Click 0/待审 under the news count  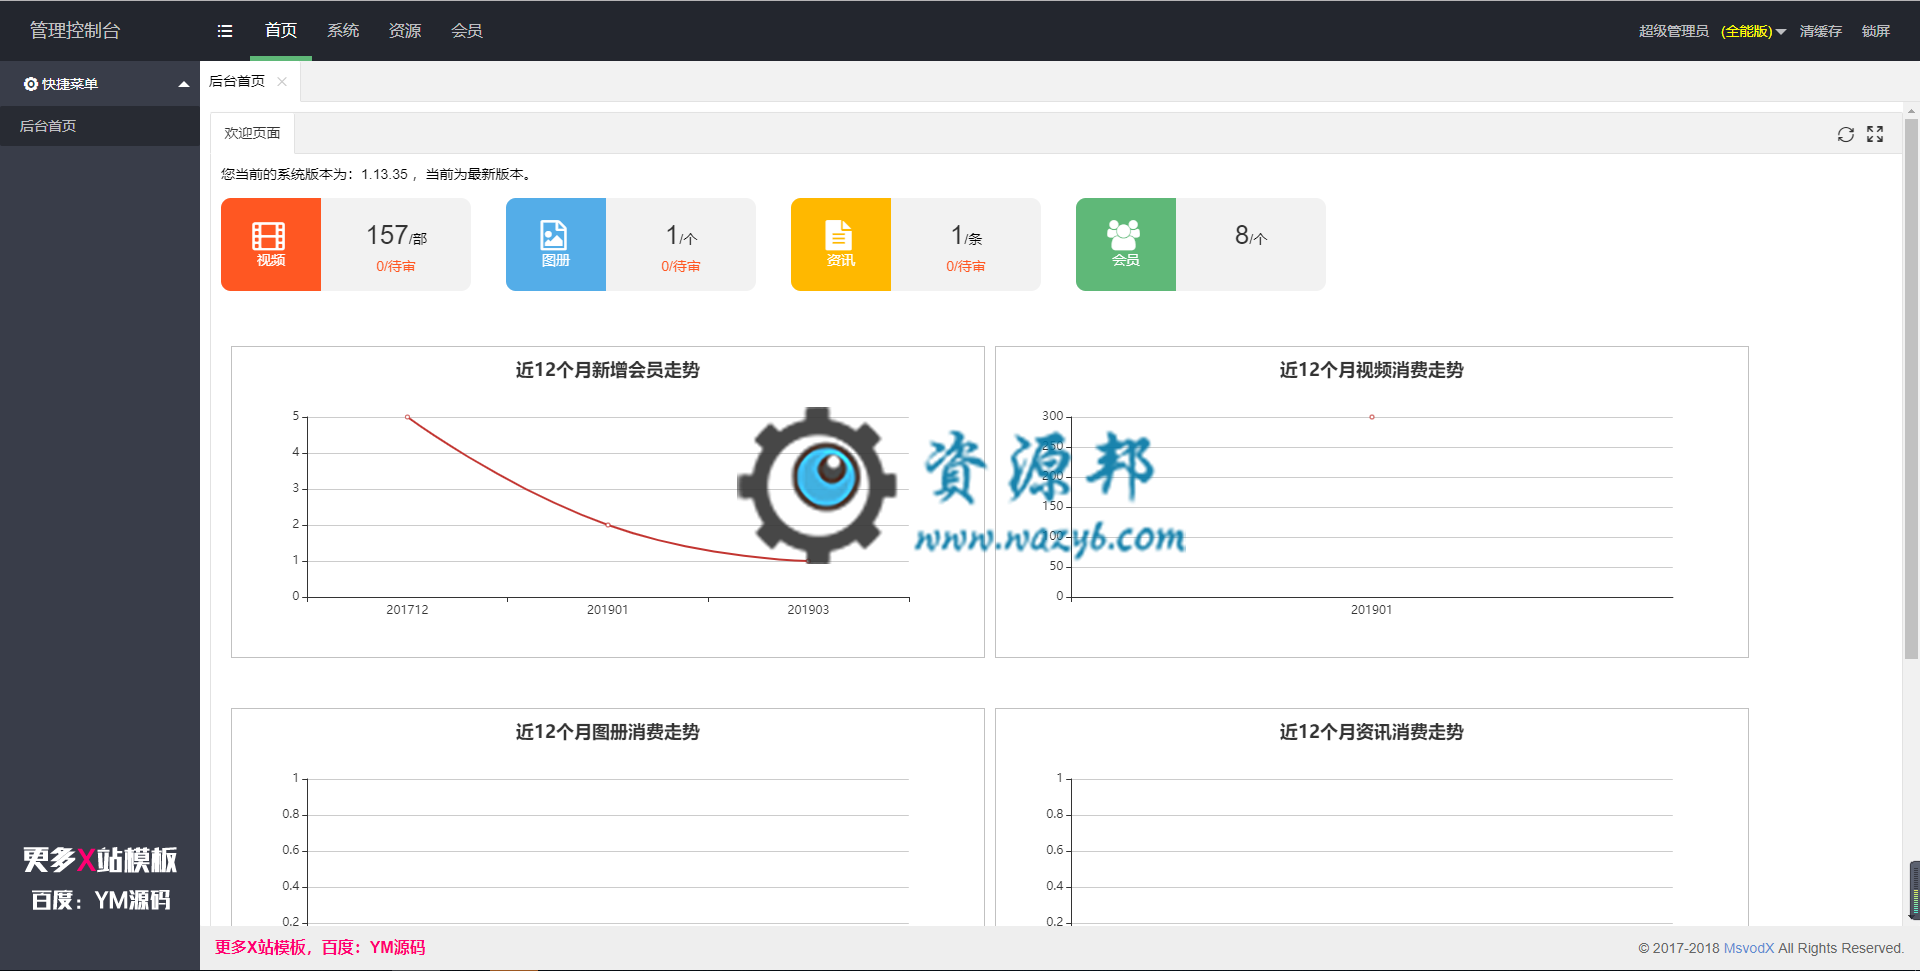click(966, 266)
